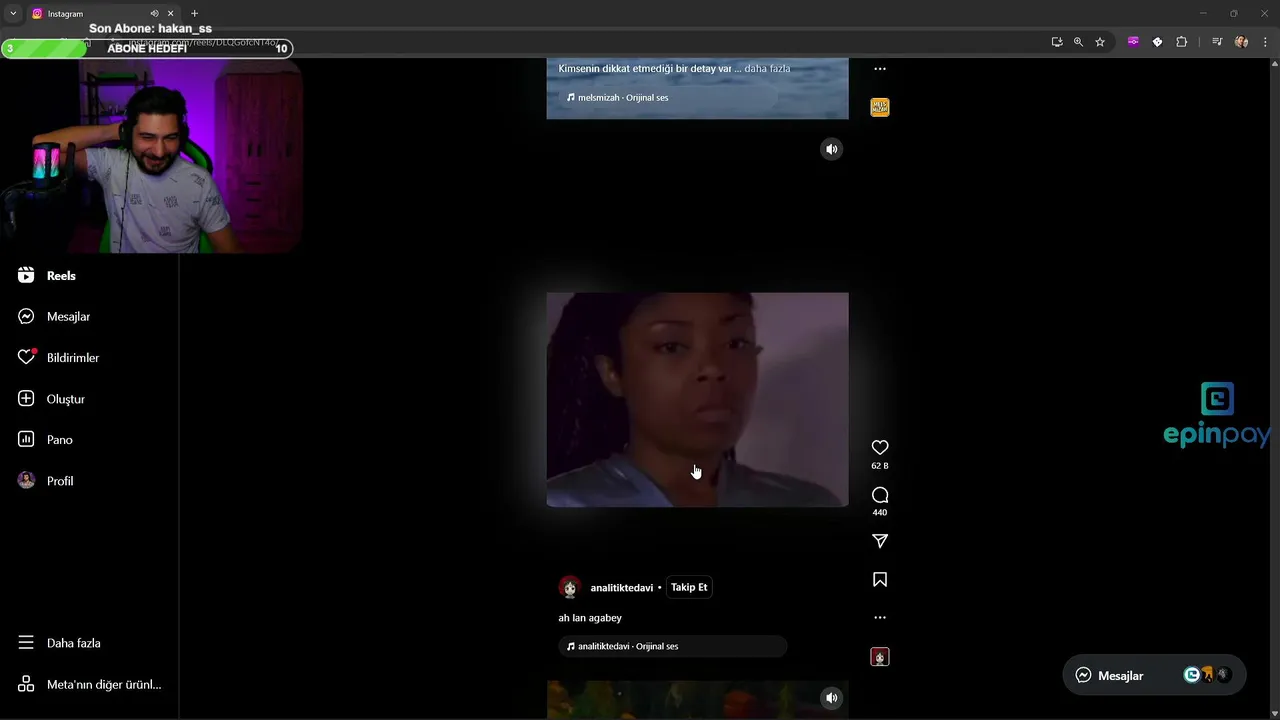The height and width of the screenshot is (720, 1280).
Task: Toggle sound on the bottom reel
Action: tap(831, 698)
